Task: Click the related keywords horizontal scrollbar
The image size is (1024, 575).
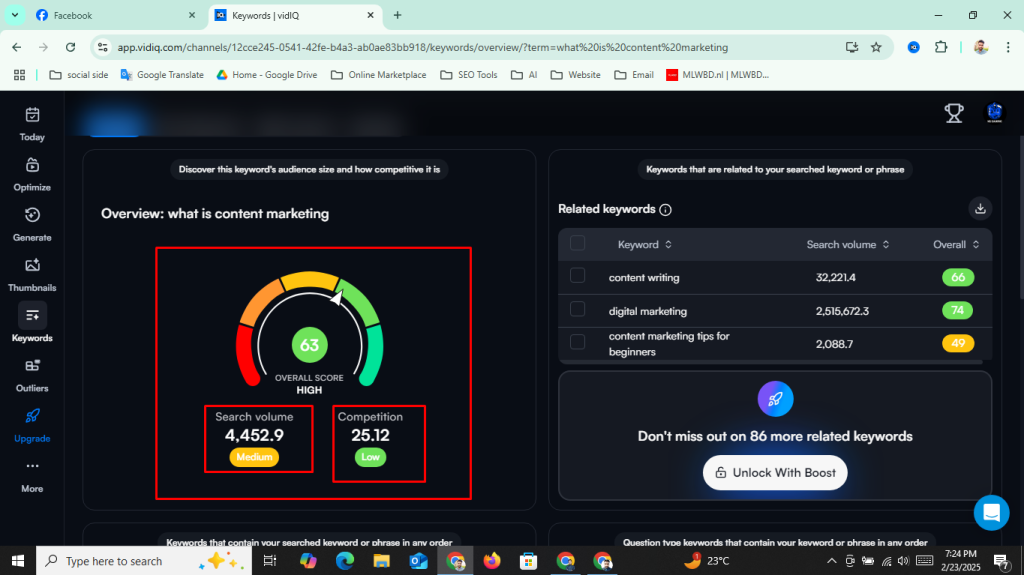Action: click(x=771, y=361)
